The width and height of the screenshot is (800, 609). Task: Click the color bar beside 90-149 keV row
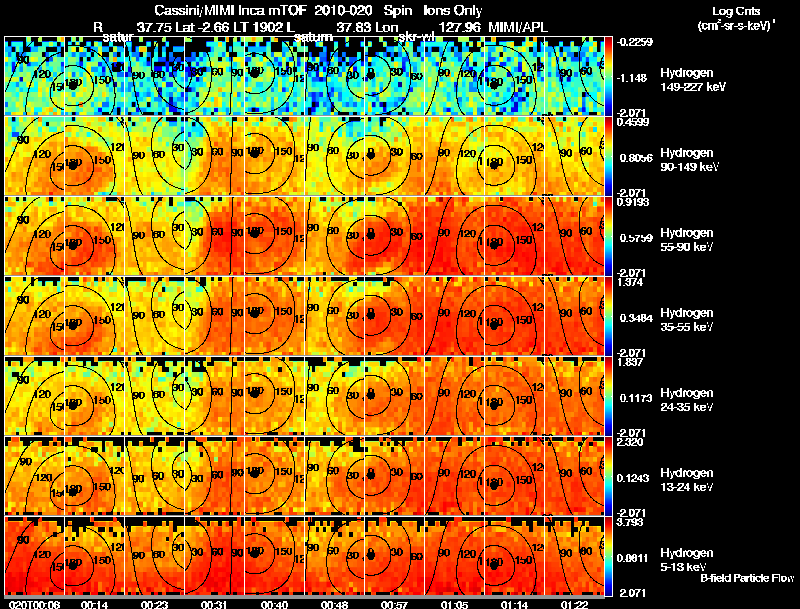coord(608,156)
